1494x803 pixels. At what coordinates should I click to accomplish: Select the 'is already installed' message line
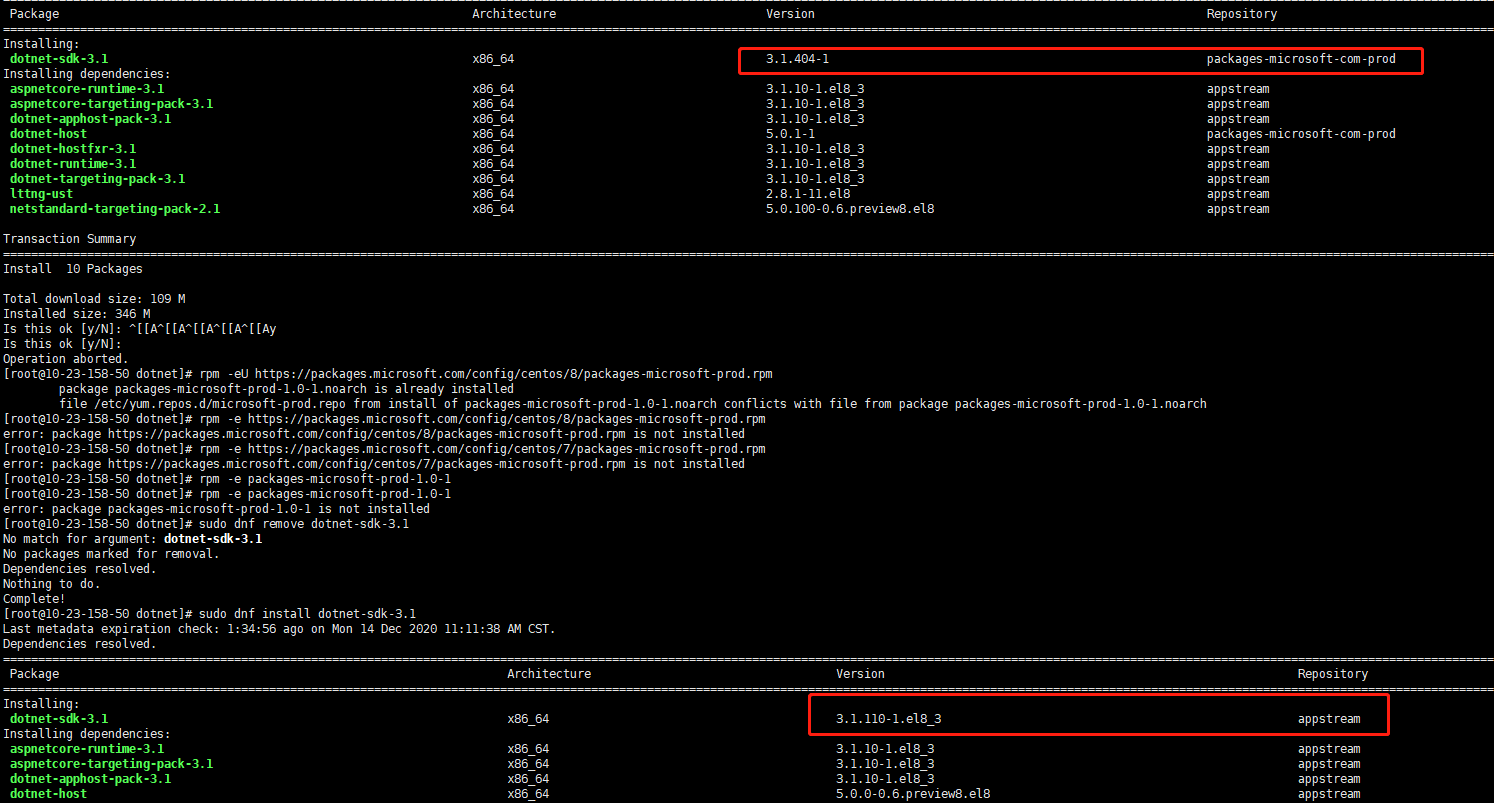tap(286, 389)
